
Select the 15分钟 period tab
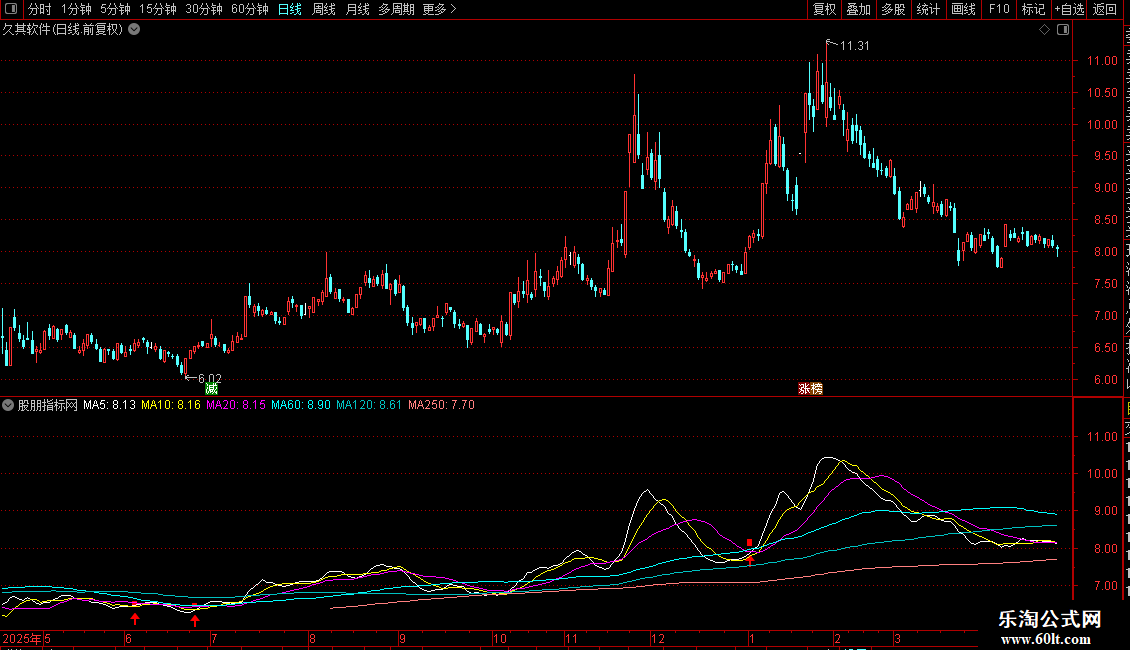(158, 9)
